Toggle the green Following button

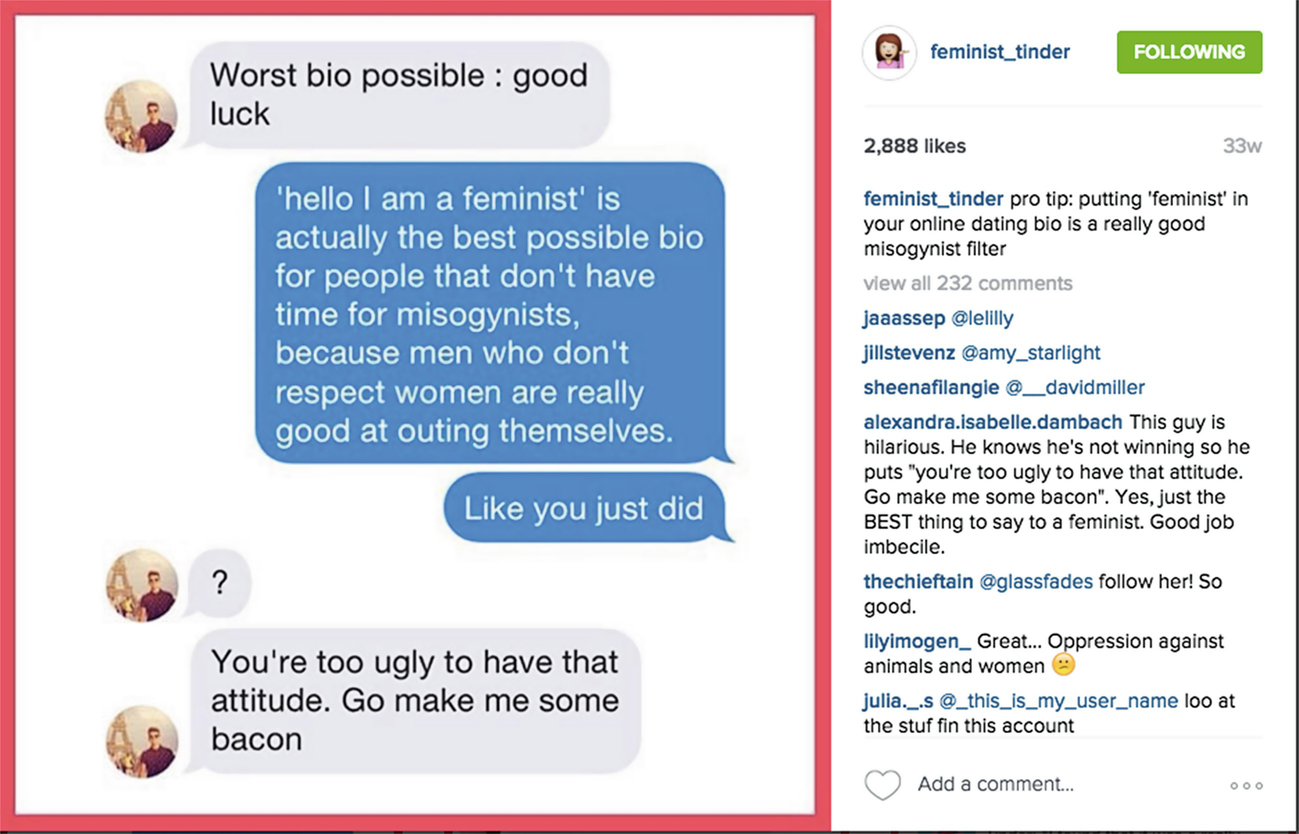click(1189, 52)
